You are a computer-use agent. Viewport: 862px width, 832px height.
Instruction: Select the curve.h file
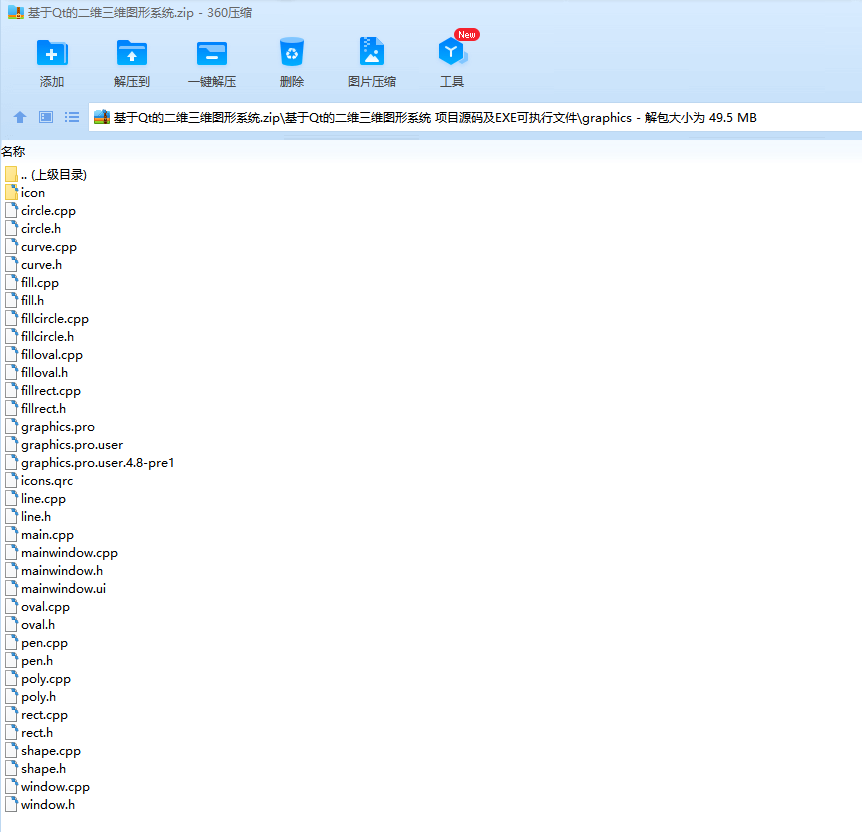pyautogui.click(x=34, y=265)
